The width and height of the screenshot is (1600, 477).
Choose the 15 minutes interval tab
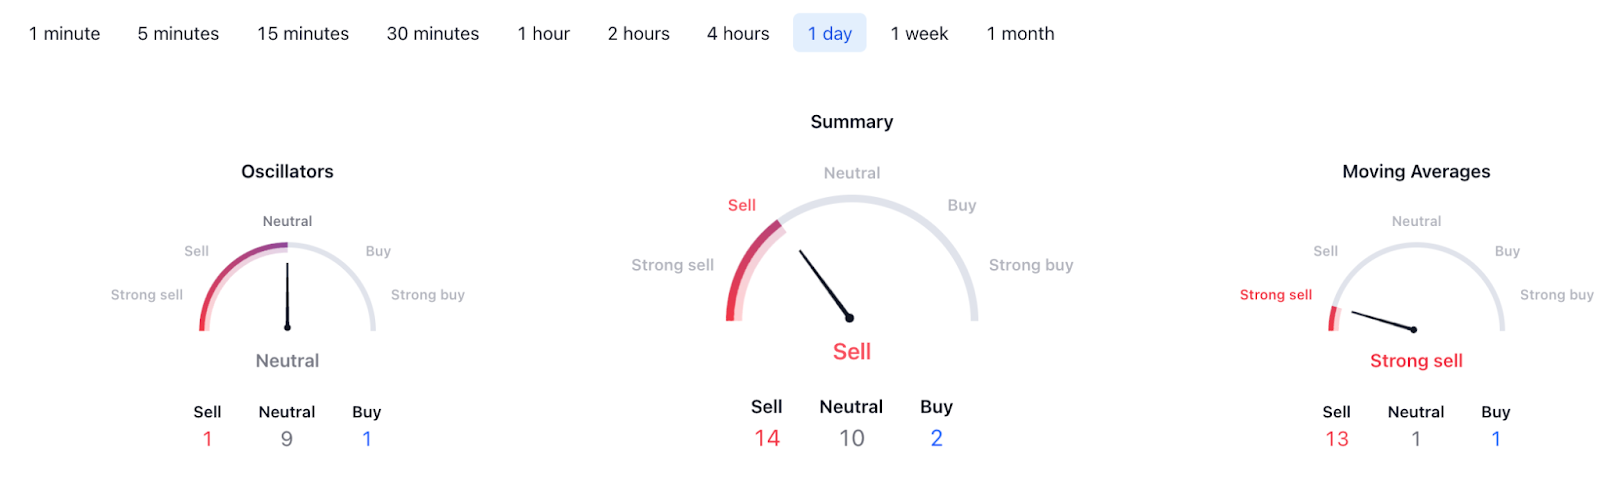click(x=303, y=34)
